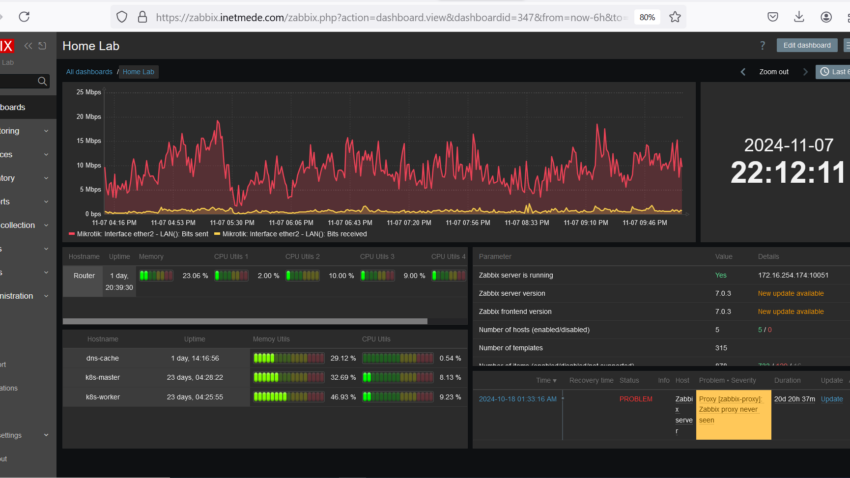This screenshot has height=478, width=850.
Task: Expand the Inventory sidebar menu chevron
Action: pos(46,178)
